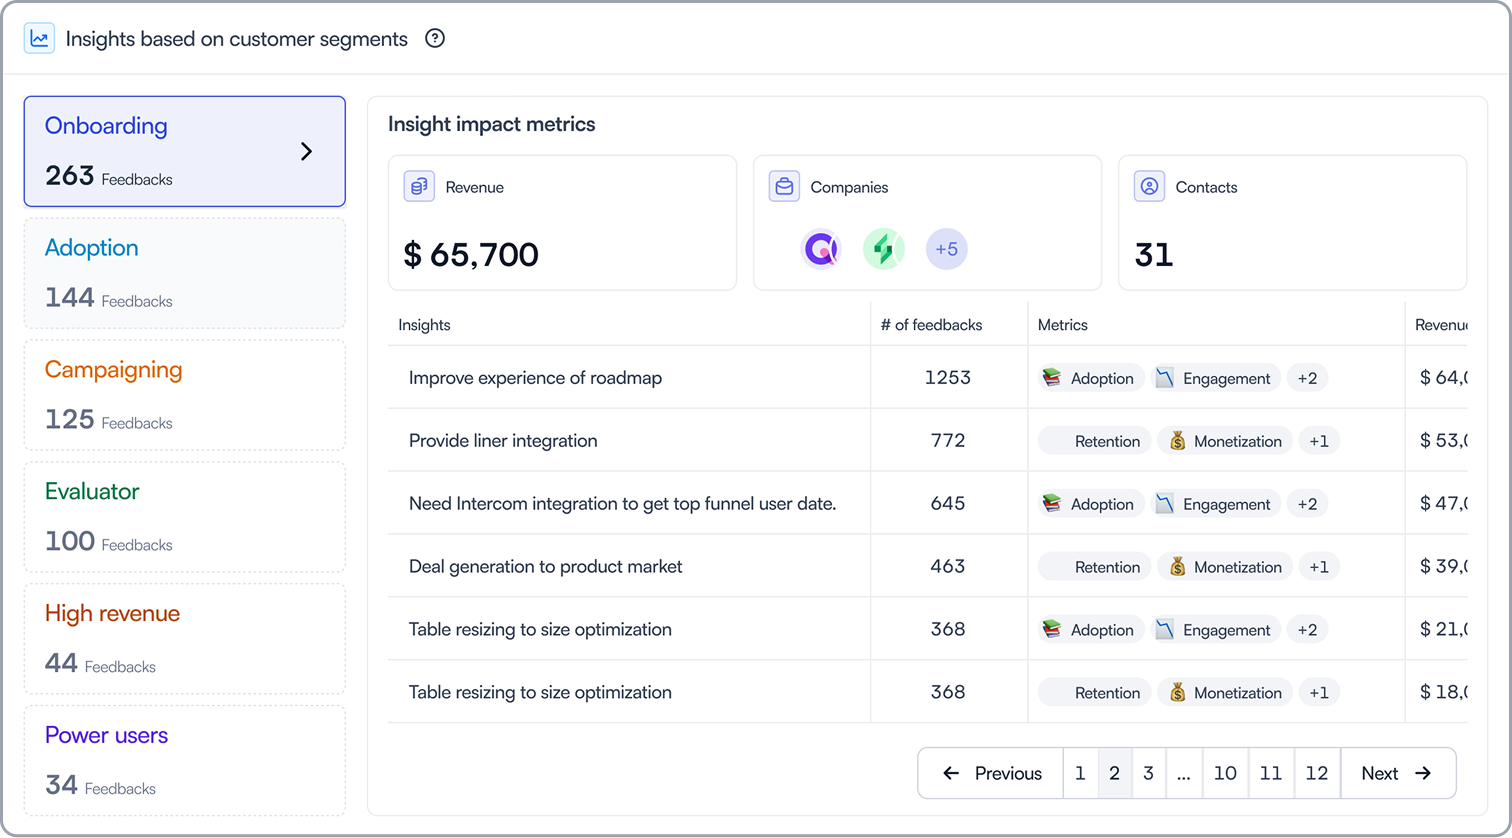Open the purple Q company logo
The image size is (1512, 838).
click(x=821, y=249)
